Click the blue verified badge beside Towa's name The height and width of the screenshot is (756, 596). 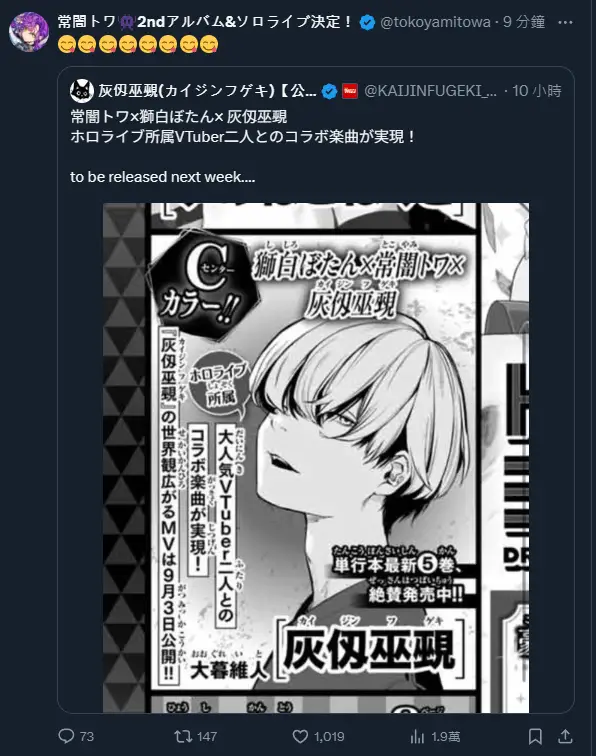click(x=367, y=22)
